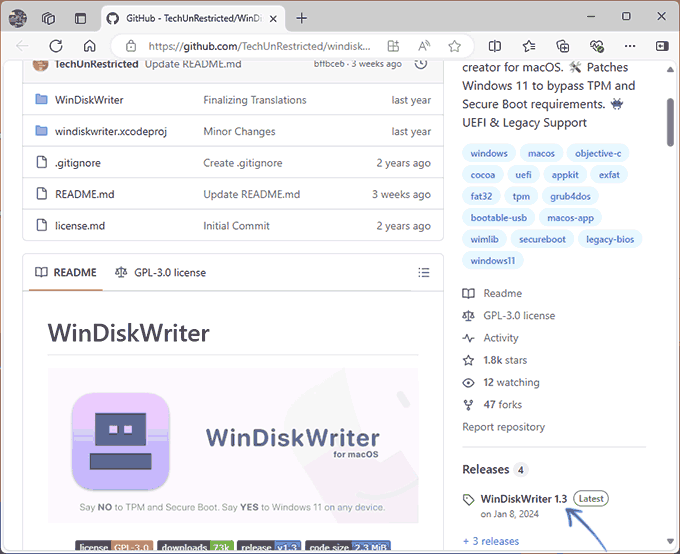Open the split screen view
The width and height of the screenshot is (680, 554).
tap(495, 46)
